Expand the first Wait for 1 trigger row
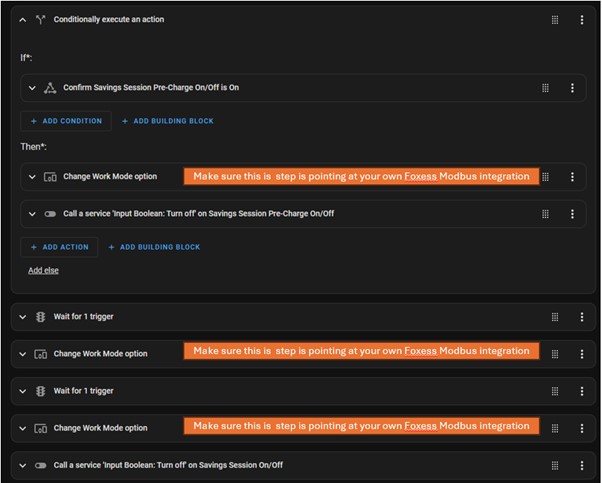The width and height of the screenshot is (602, 483). [x=22, y=317]
